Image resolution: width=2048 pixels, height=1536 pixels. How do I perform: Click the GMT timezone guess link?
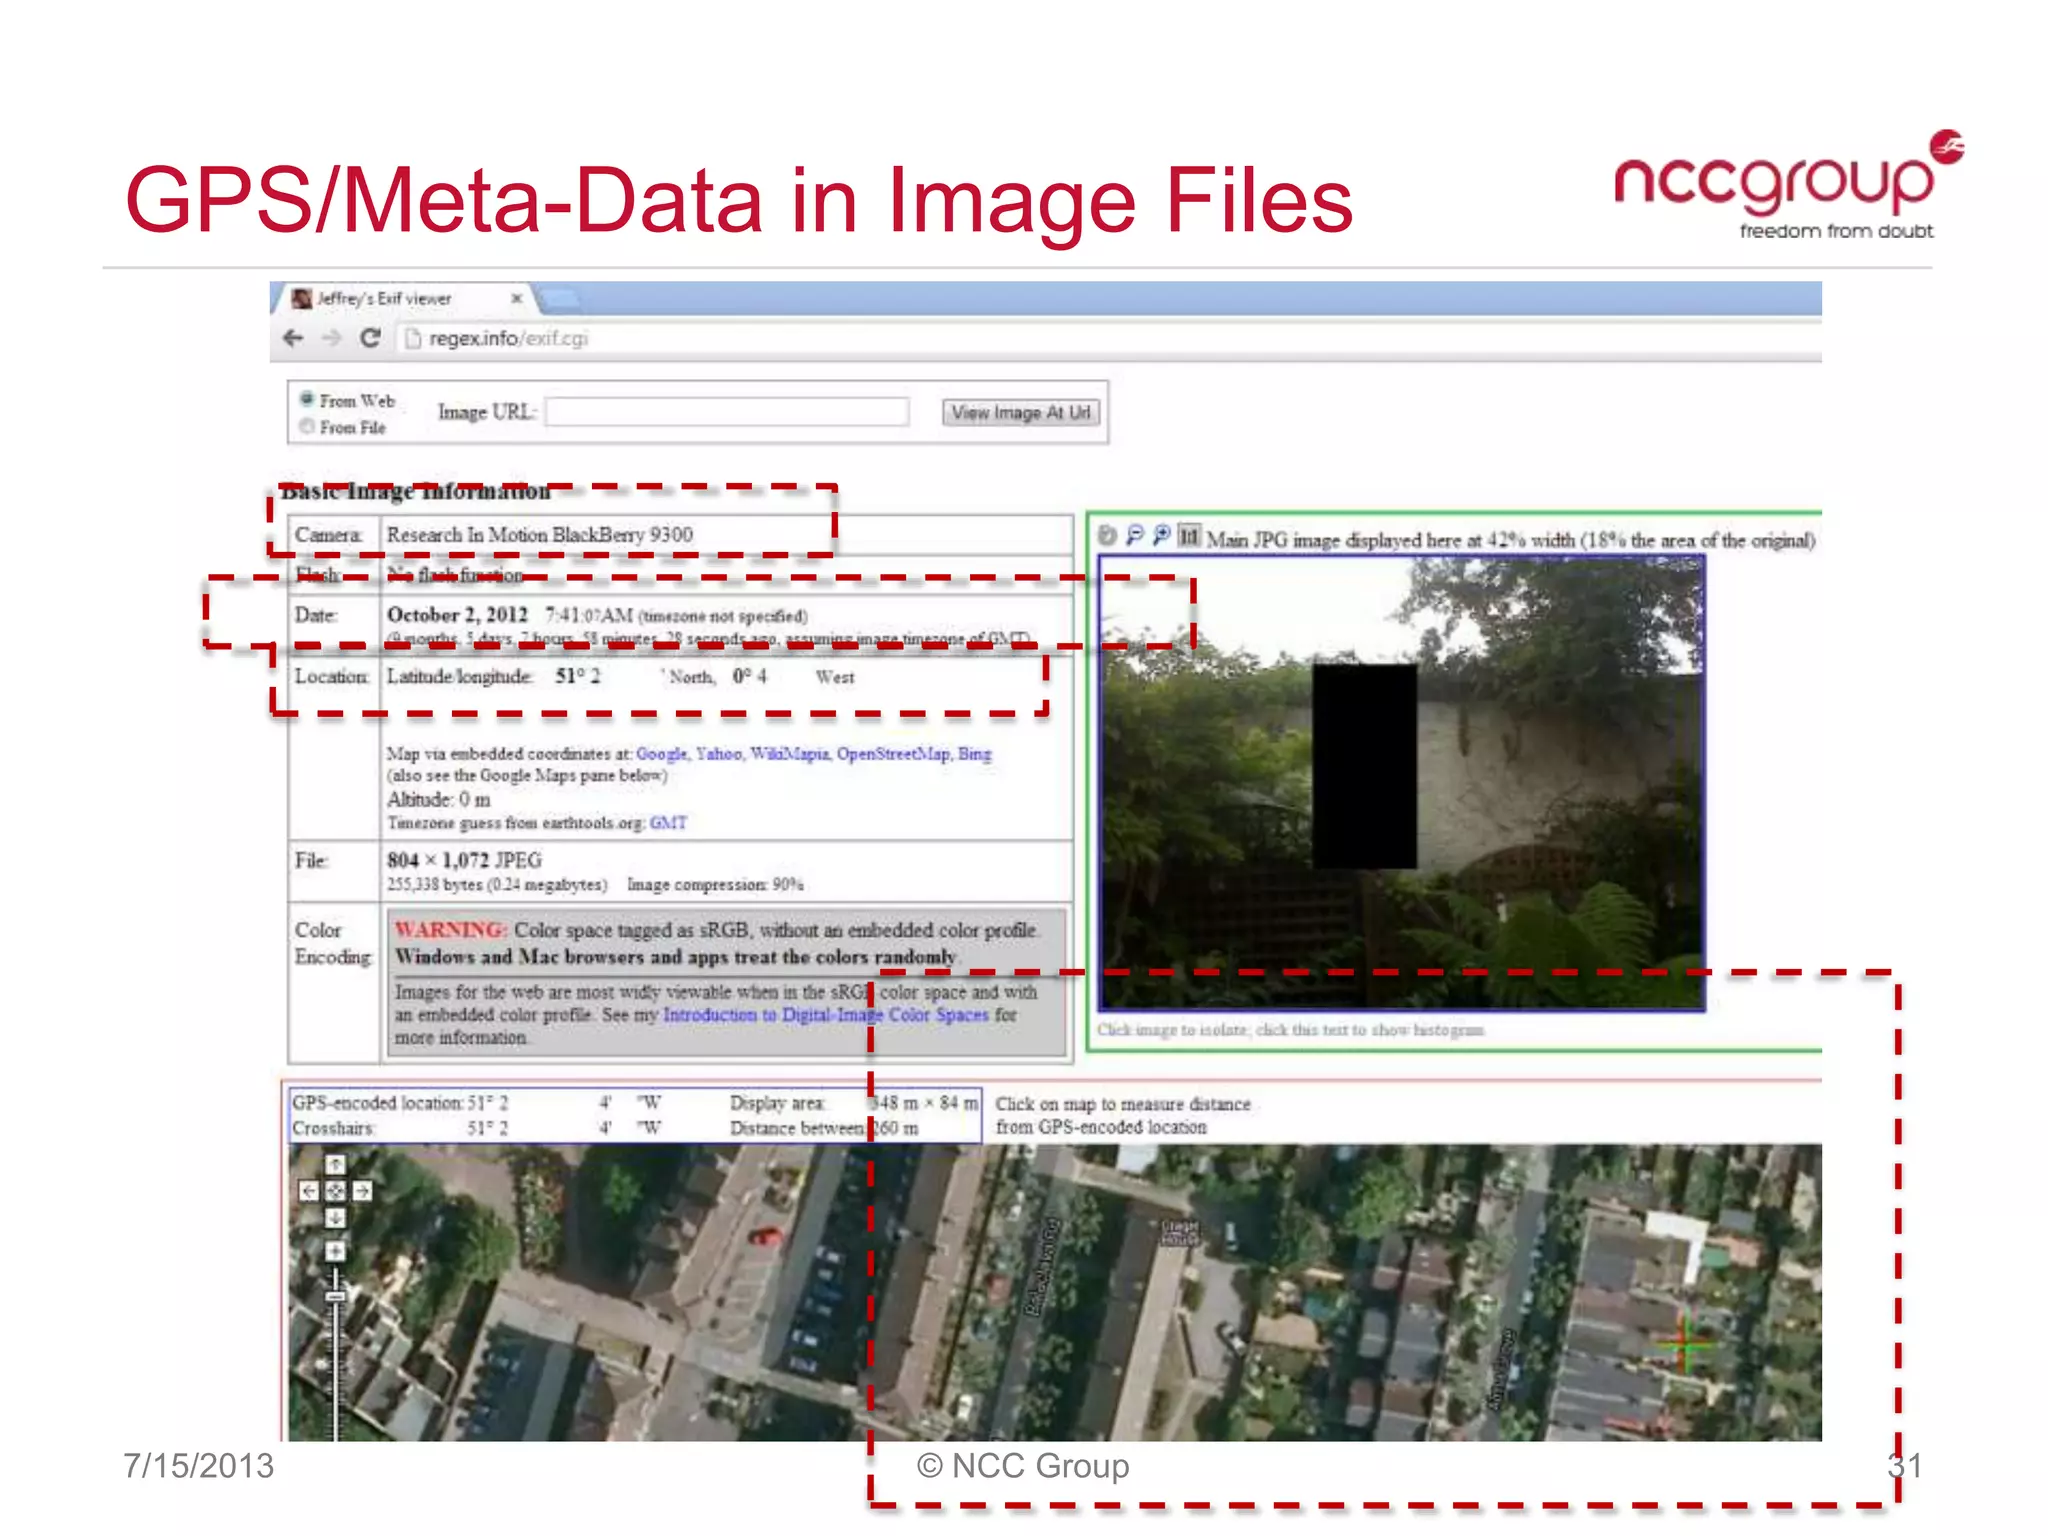pos(668,822)
